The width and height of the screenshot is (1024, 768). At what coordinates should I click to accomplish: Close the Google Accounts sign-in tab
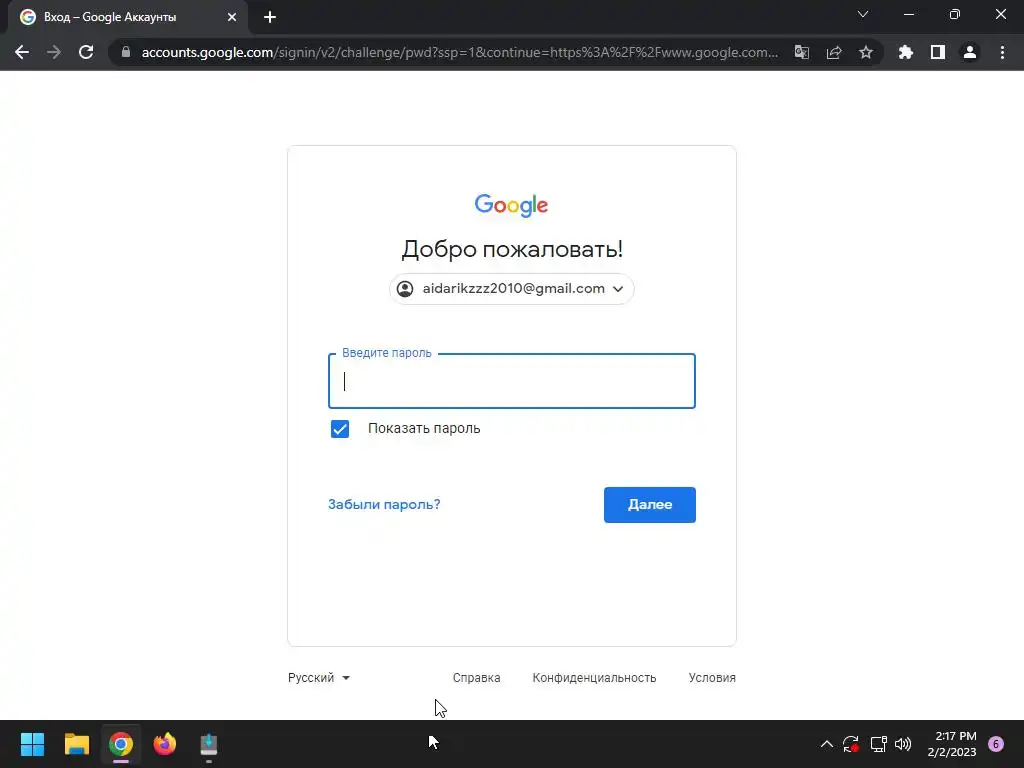pyautogui.click(x=232, y=17)
